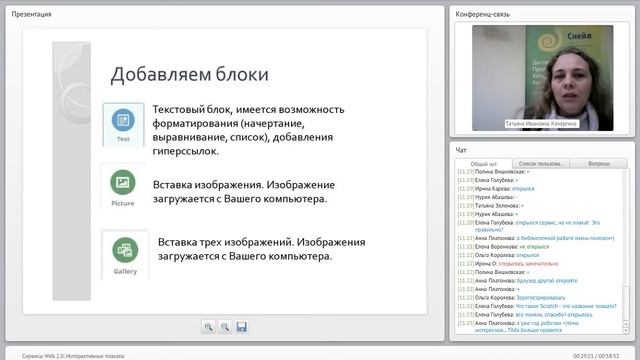Click the Picture block icon on slide
The height and width of the screenshot is (360, 640).
click(x=123, y=188)
